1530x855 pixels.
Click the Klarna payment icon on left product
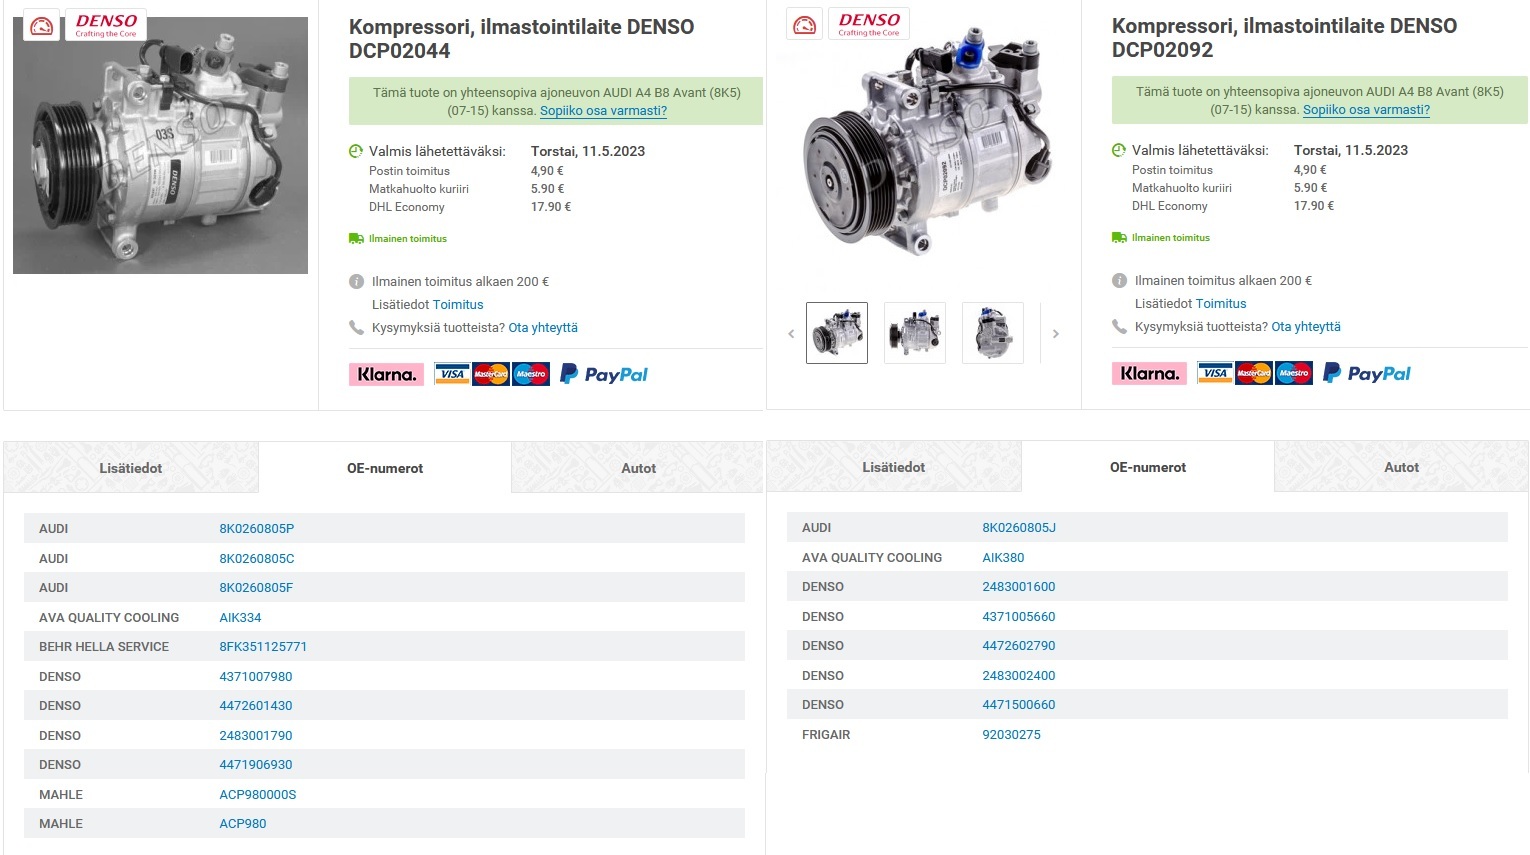click(x=386, y=375)
